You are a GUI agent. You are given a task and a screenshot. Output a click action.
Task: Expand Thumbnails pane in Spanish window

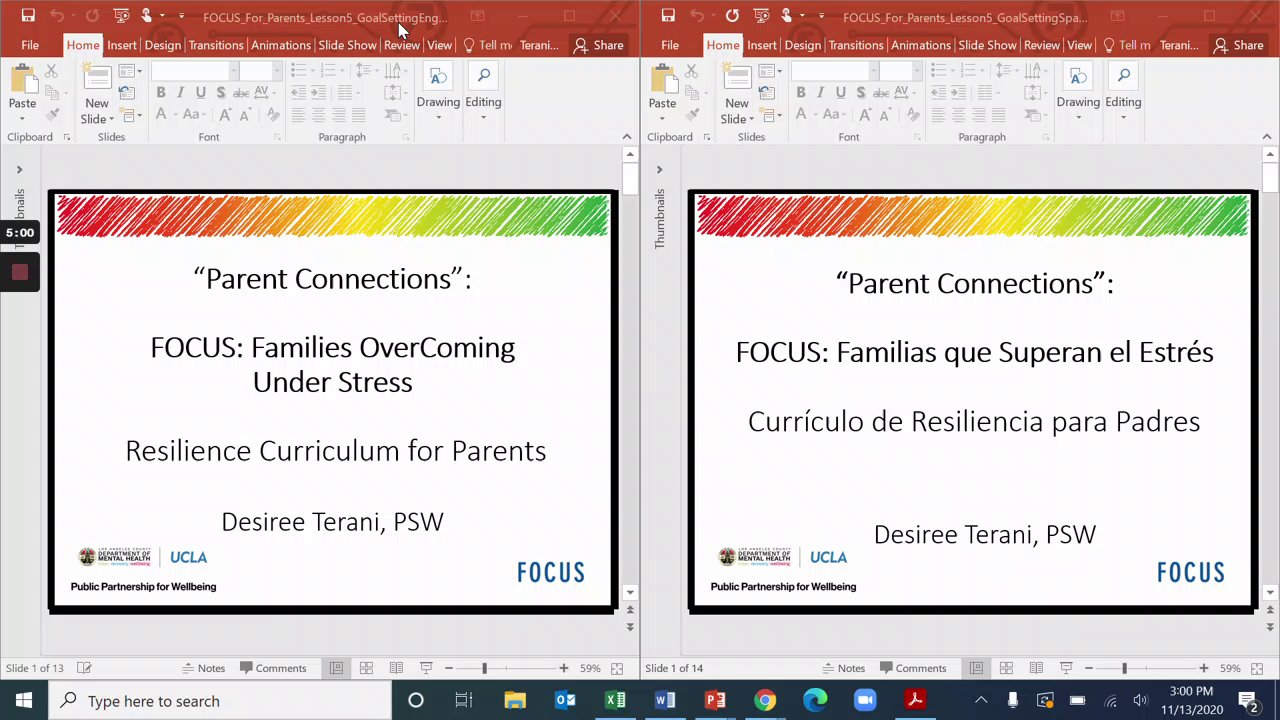tap(659, 169)
